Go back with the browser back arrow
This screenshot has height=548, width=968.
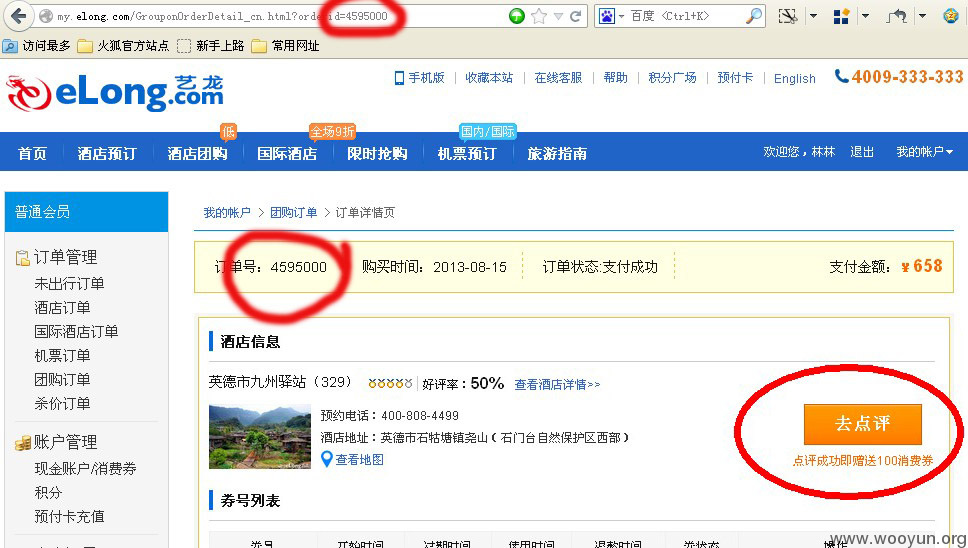[19, 15]
